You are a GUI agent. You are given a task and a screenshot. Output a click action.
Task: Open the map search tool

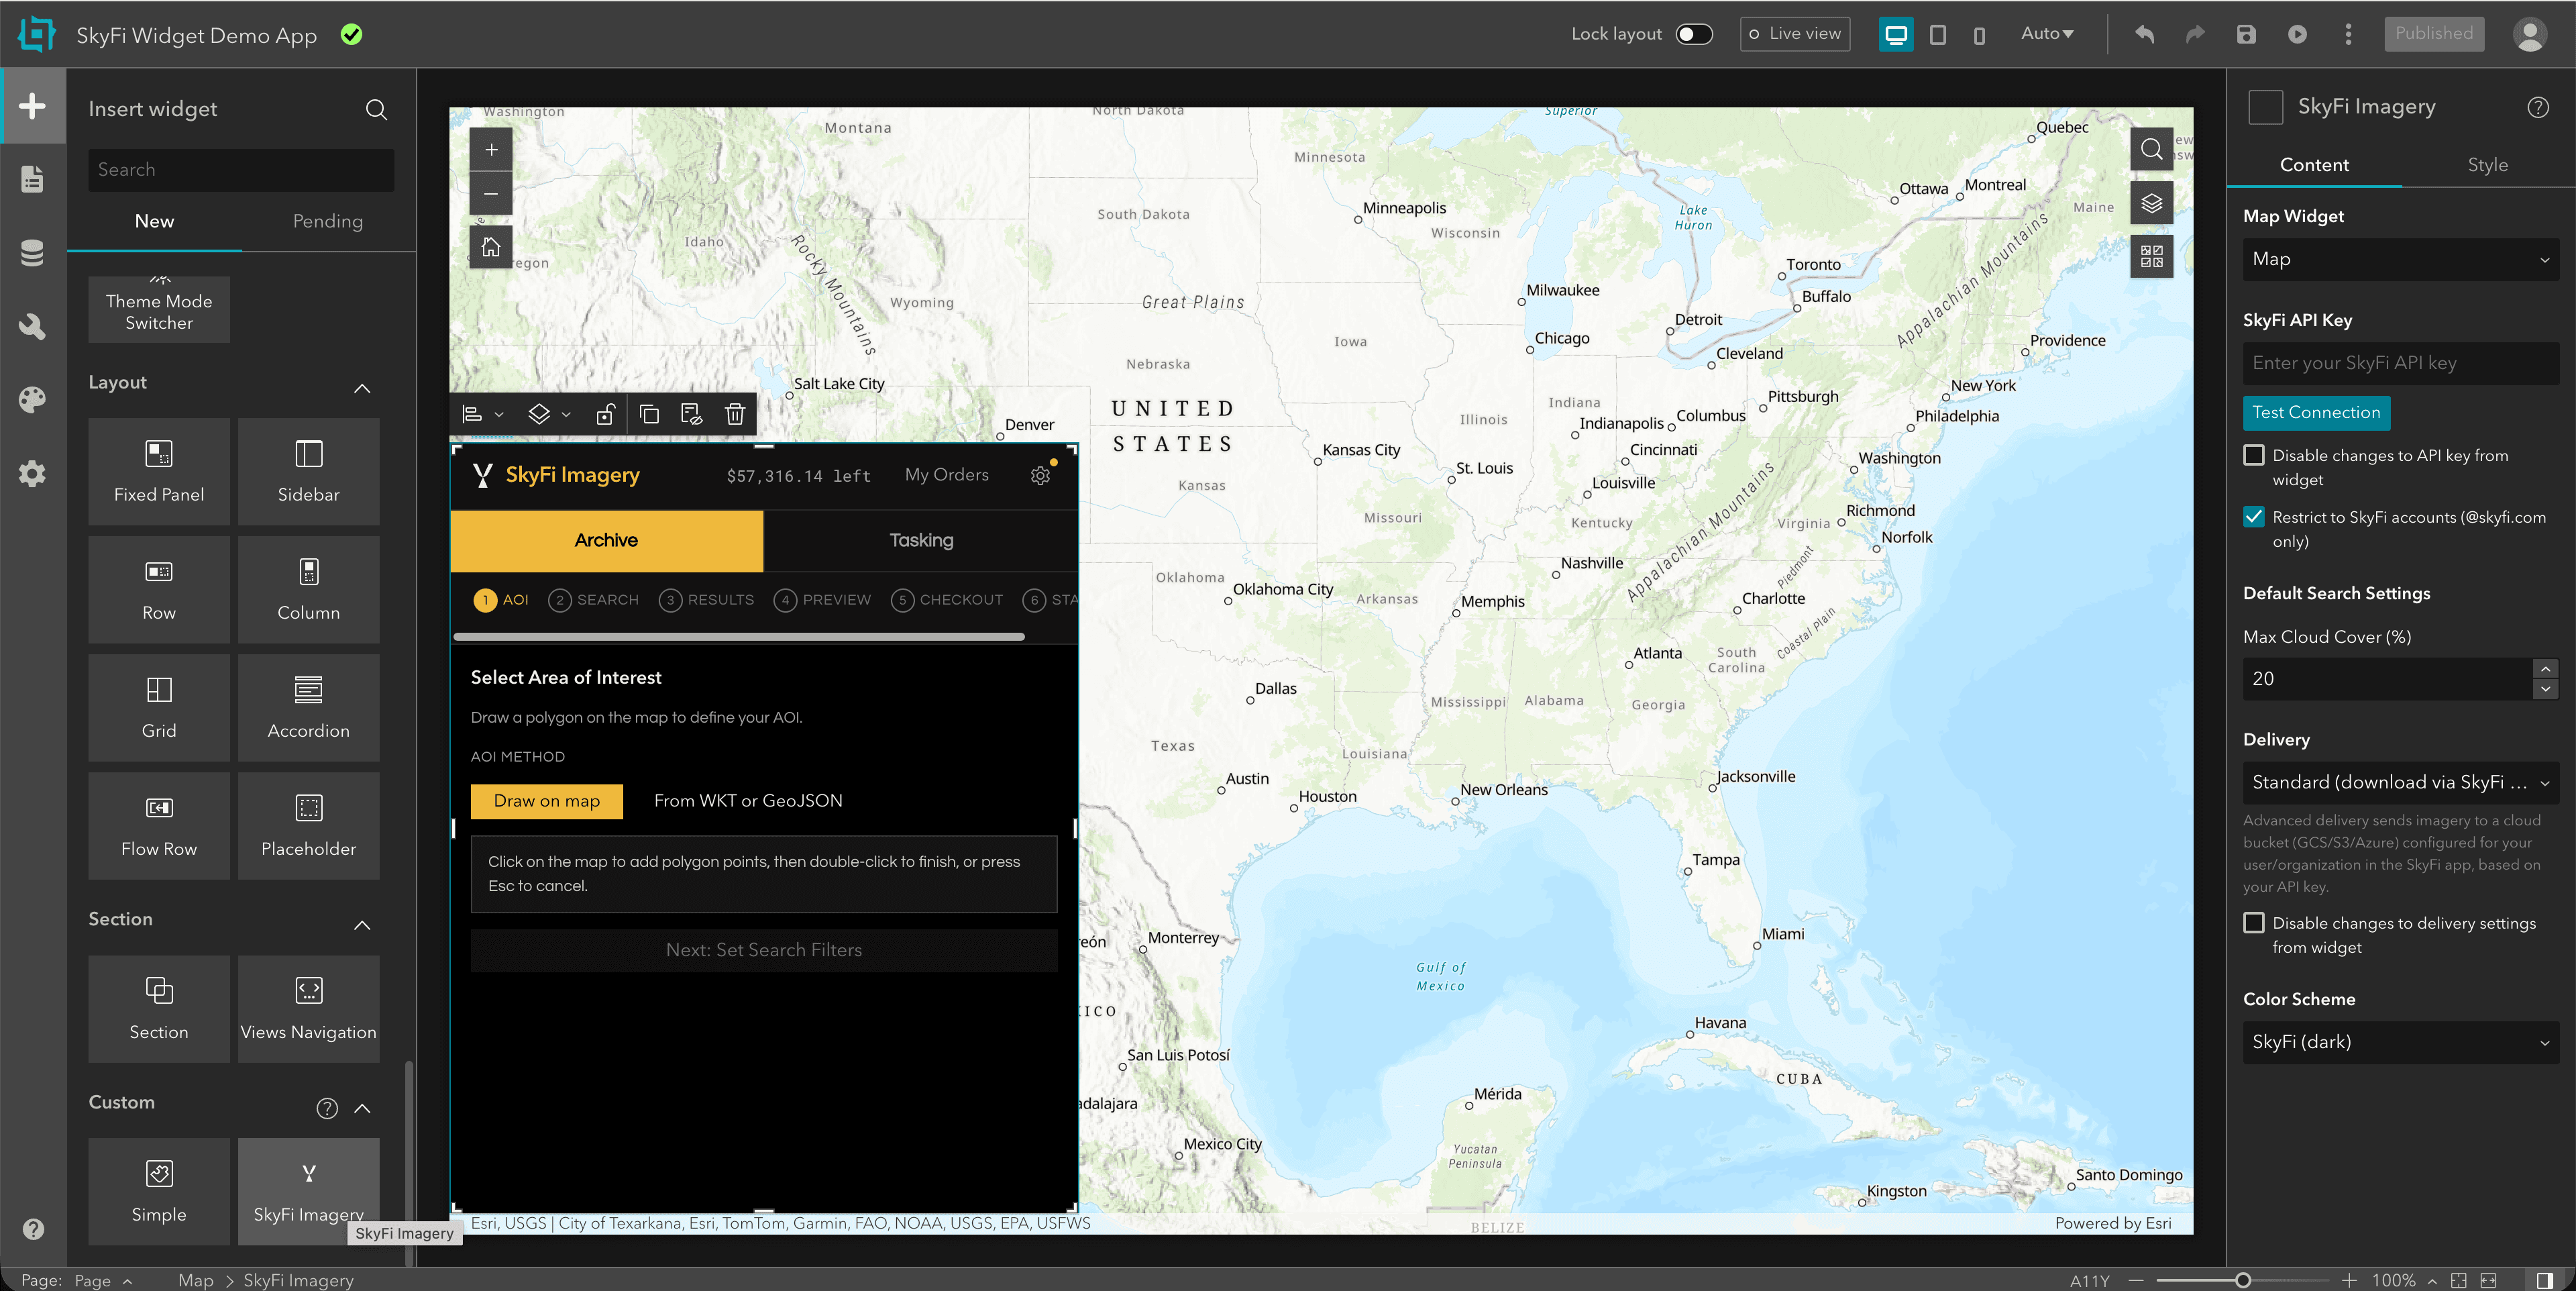click(2151, 150)
